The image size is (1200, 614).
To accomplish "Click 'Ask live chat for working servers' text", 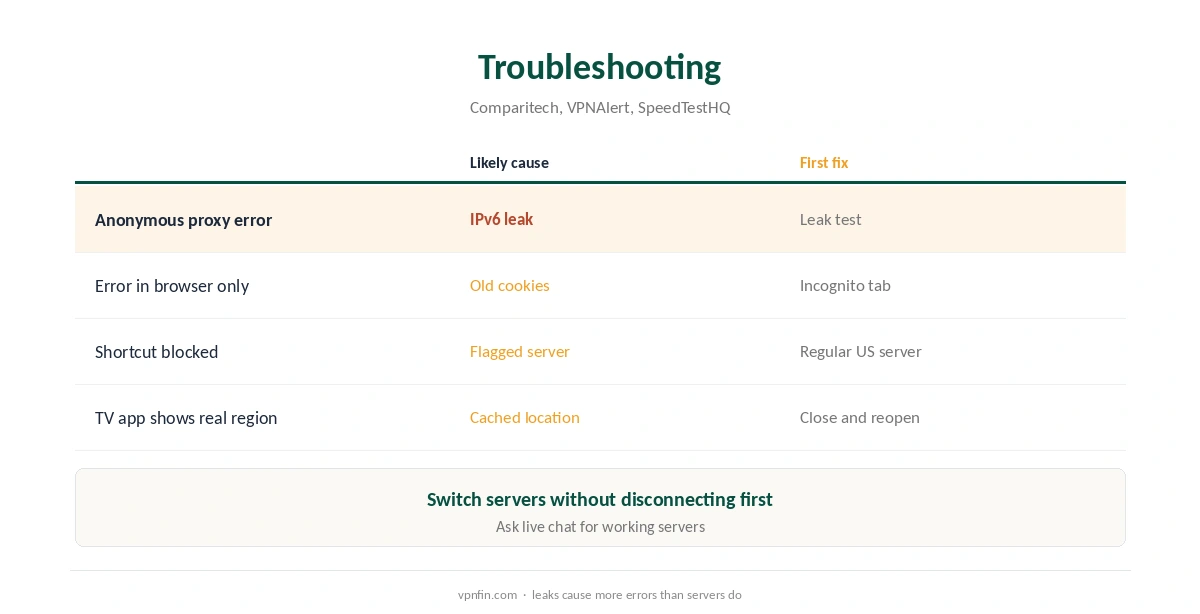I will (600, 526).
